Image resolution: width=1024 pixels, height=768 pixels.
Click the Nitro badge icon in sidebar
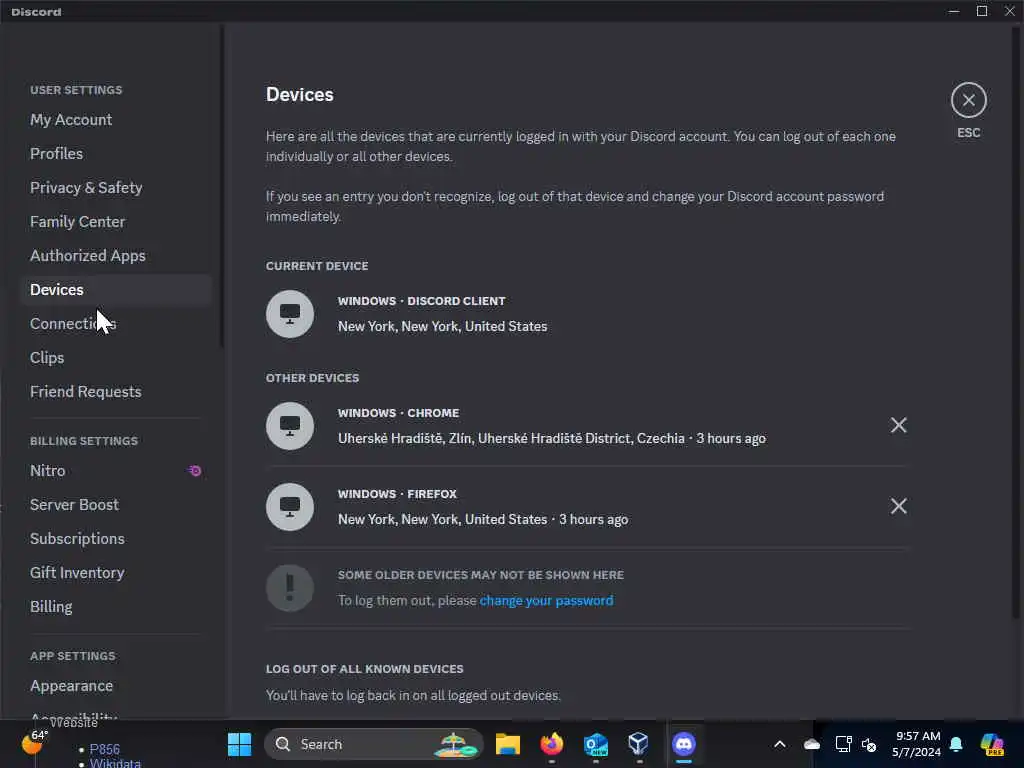tap(195, 470)
